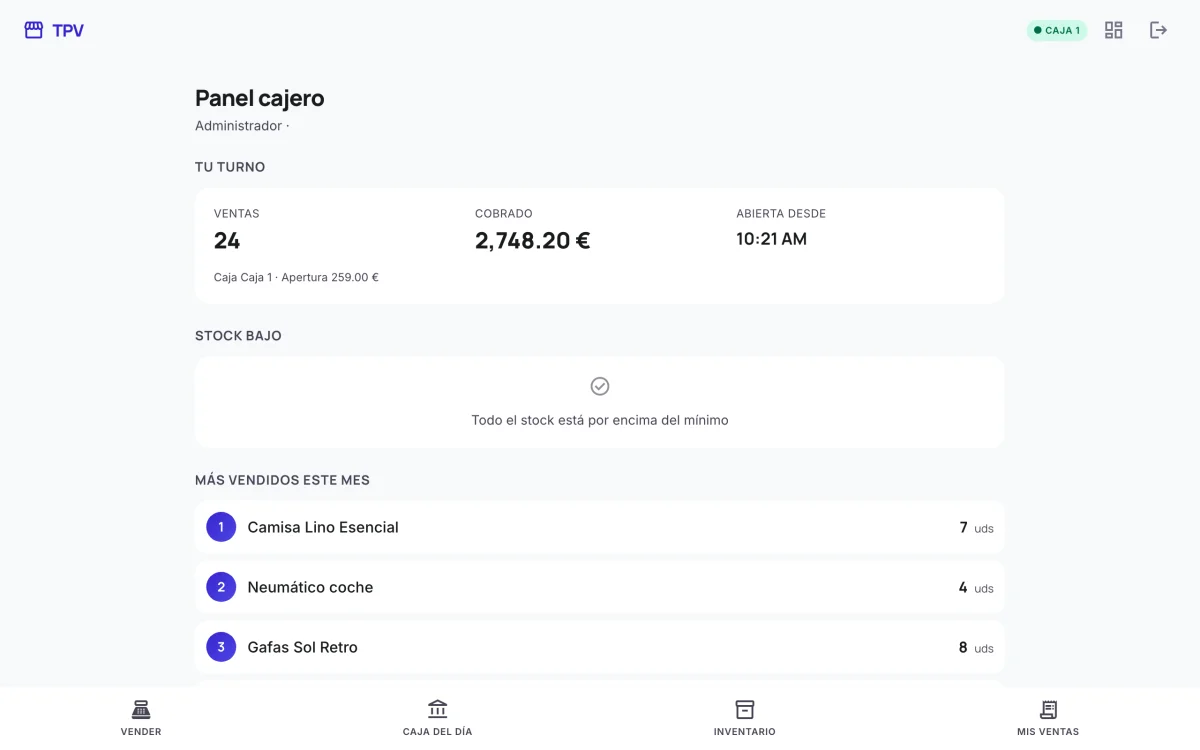The width and height of the screenshot is (1200, 750).
Task: Select the Neumático coche row
Action: pos(599,587)
